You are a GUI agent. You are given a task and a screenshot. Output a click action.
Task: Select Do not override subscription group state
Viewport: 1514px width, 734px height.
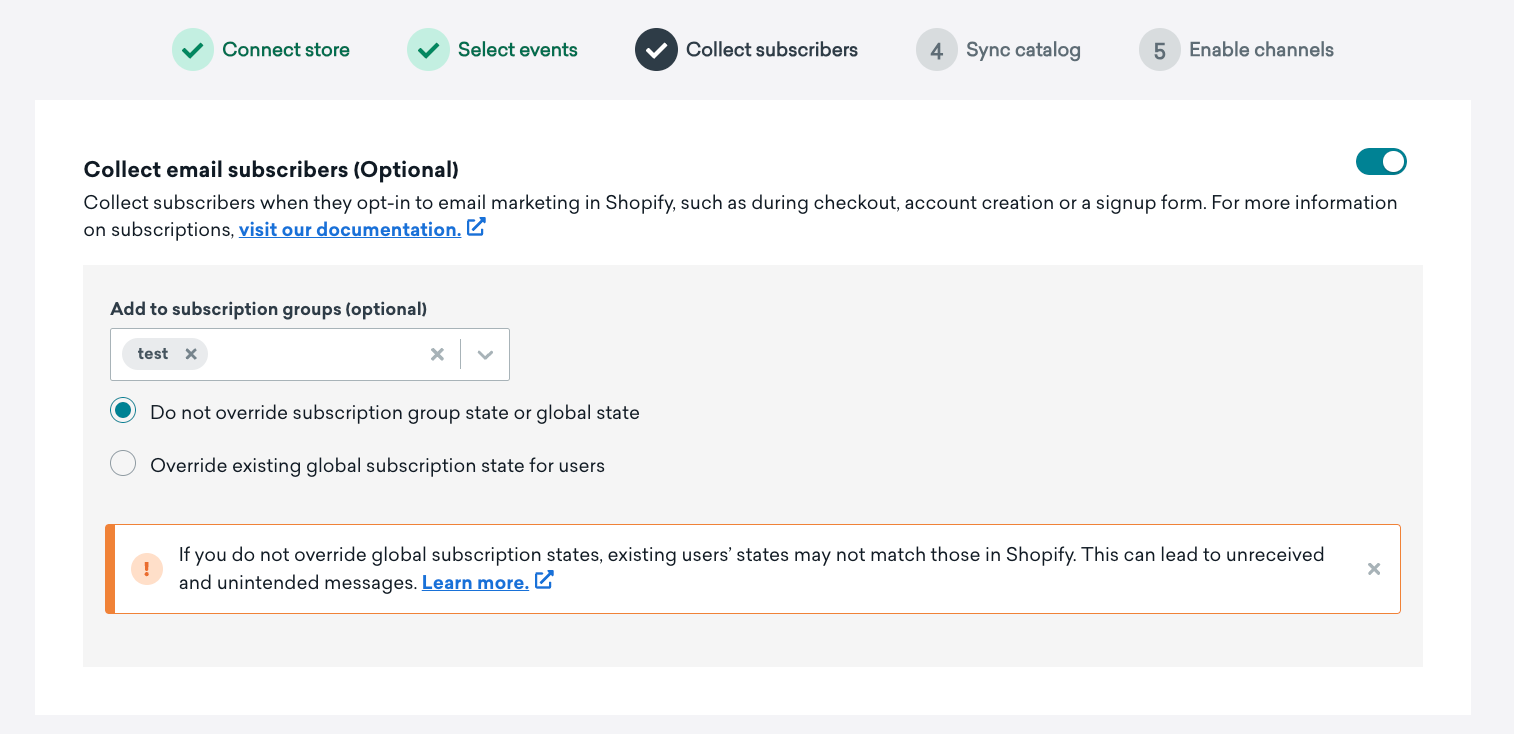[x=123, y=411]
